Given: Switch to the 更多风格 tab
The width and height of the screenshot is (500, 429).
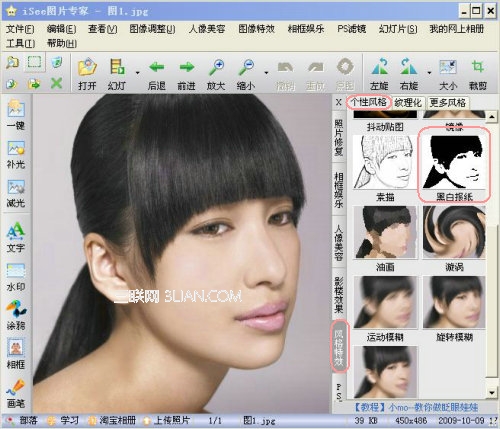Looking at the screenshot, I should pyautogui.click(x=448, y=102).
